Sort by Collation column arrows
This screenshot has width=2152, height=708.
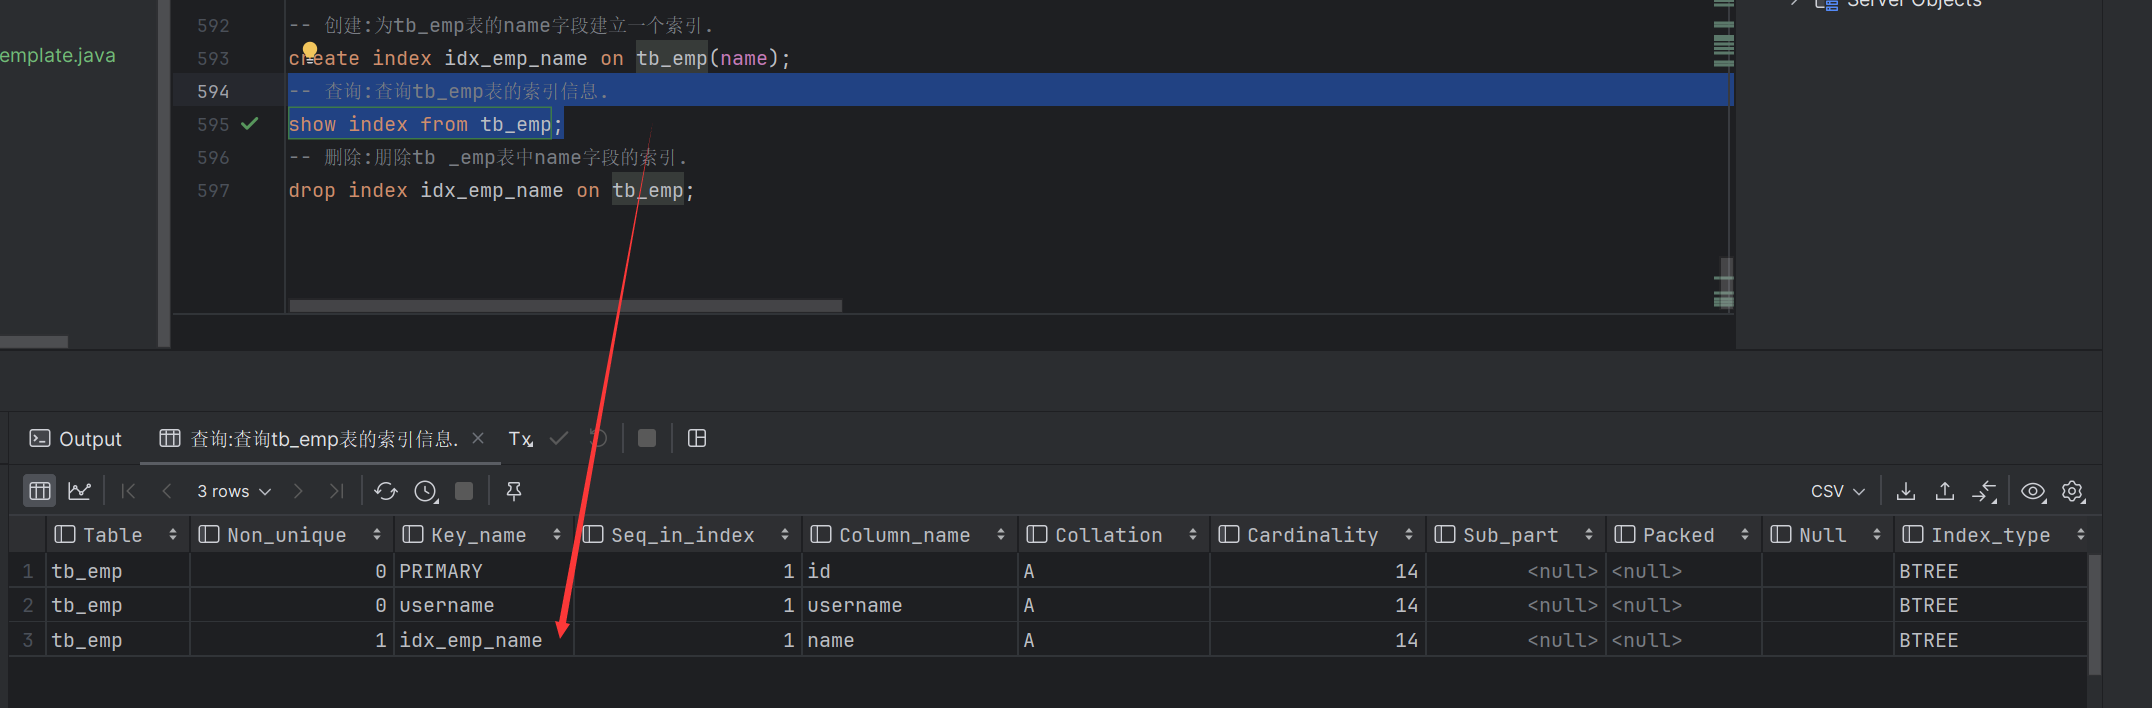tap(1193, 535)
